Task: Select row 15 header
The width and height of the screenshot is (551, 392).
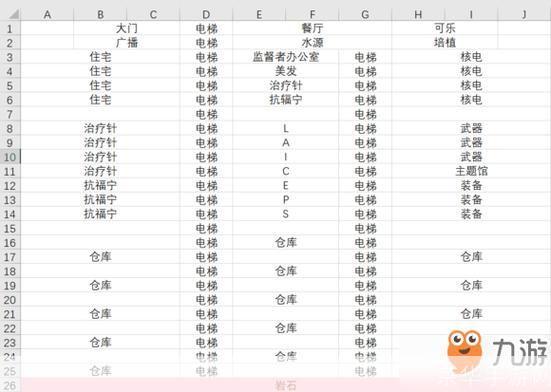Action: point(10,229)
